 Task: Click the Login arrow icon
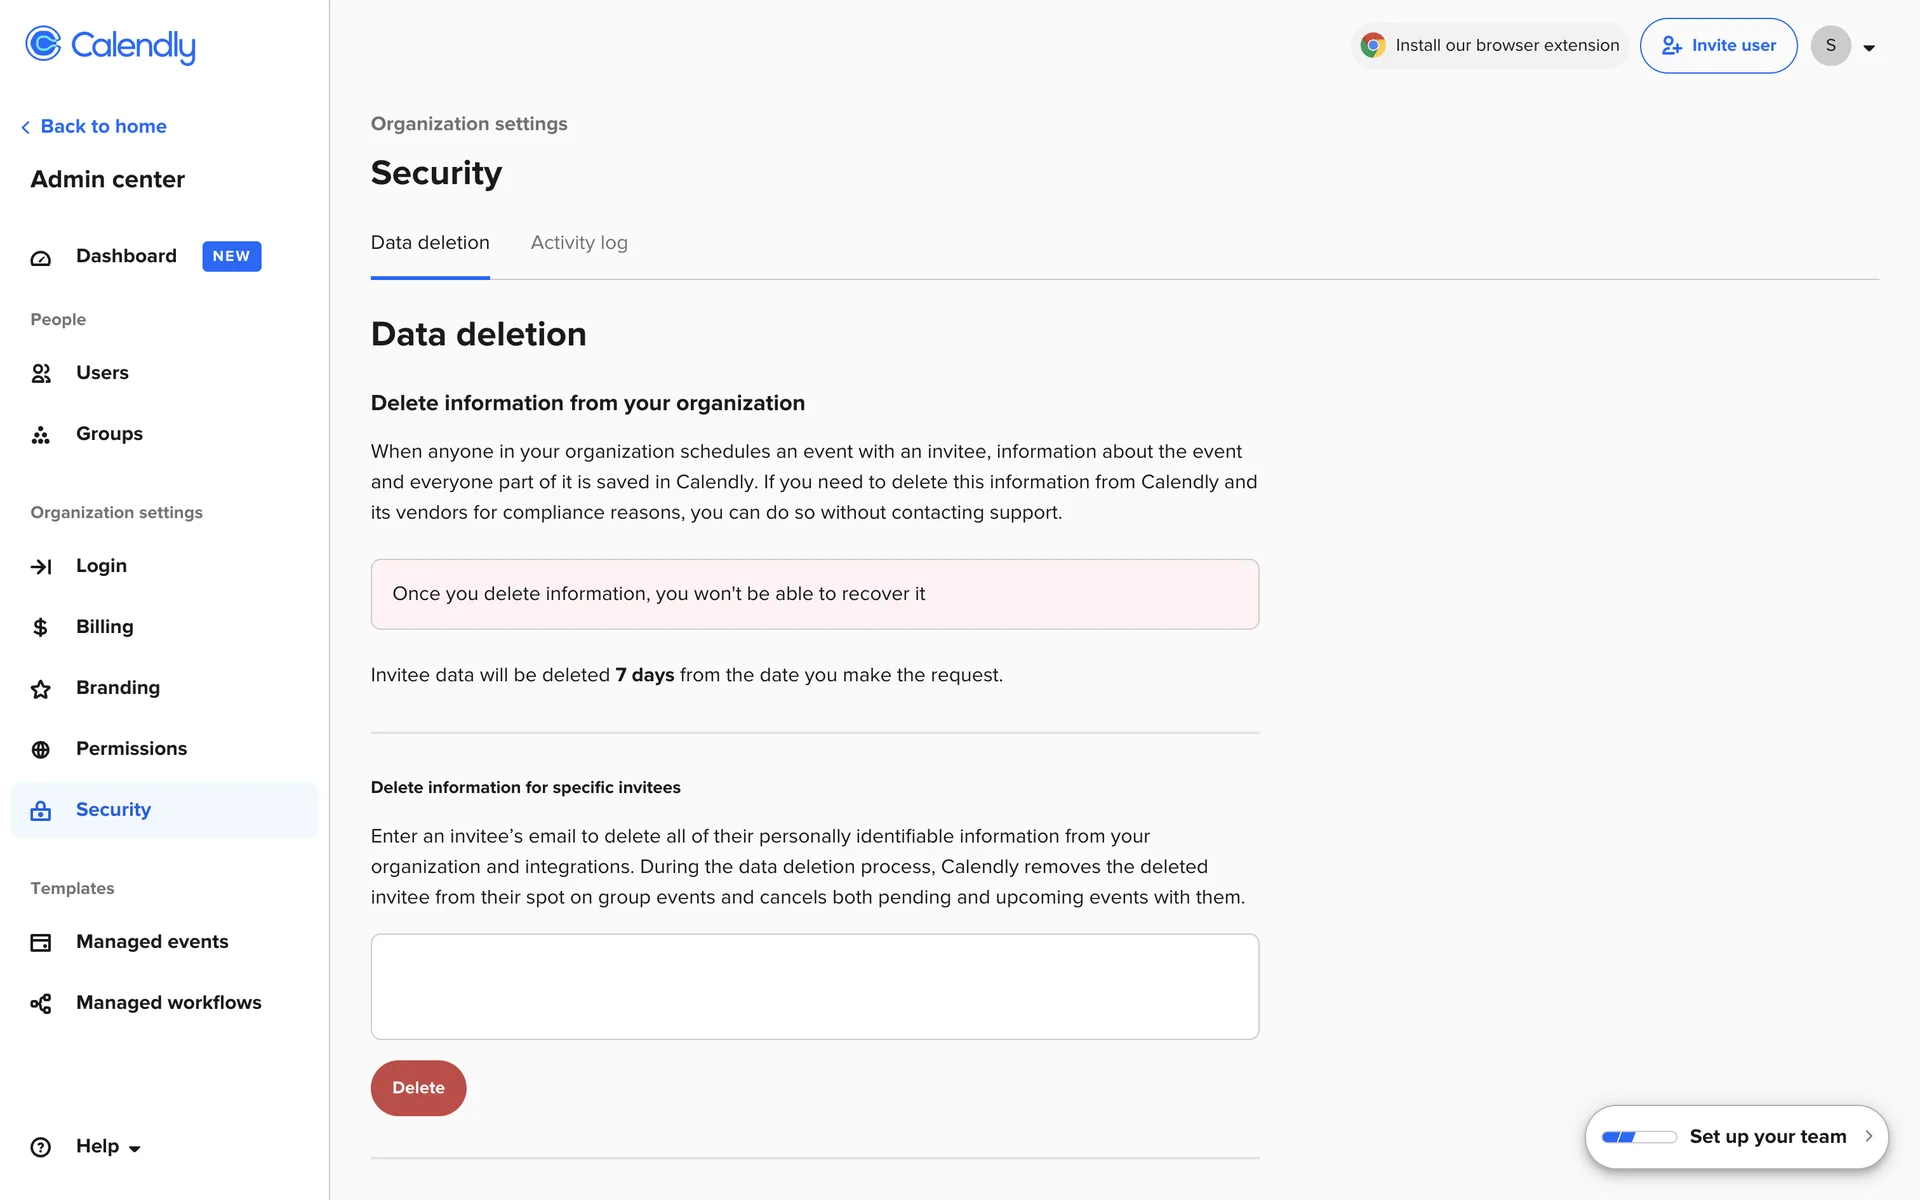click(40, 567)
